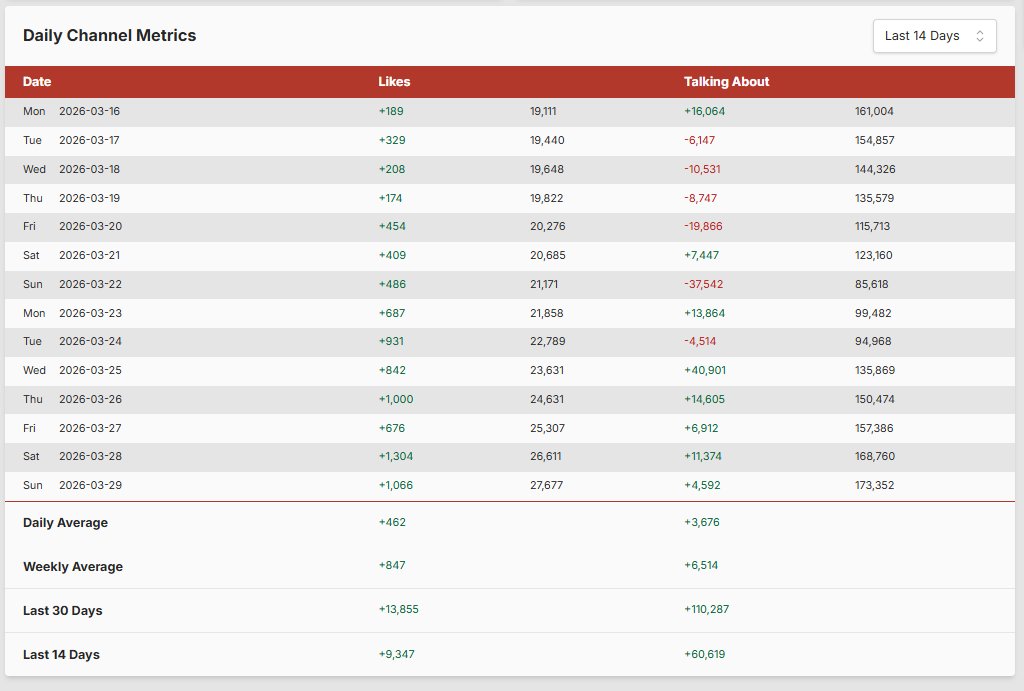The width and height of the screenshot is (1024, 691).
Task: Click the +40,901 talking about change
Action: (x=705, y=370)
